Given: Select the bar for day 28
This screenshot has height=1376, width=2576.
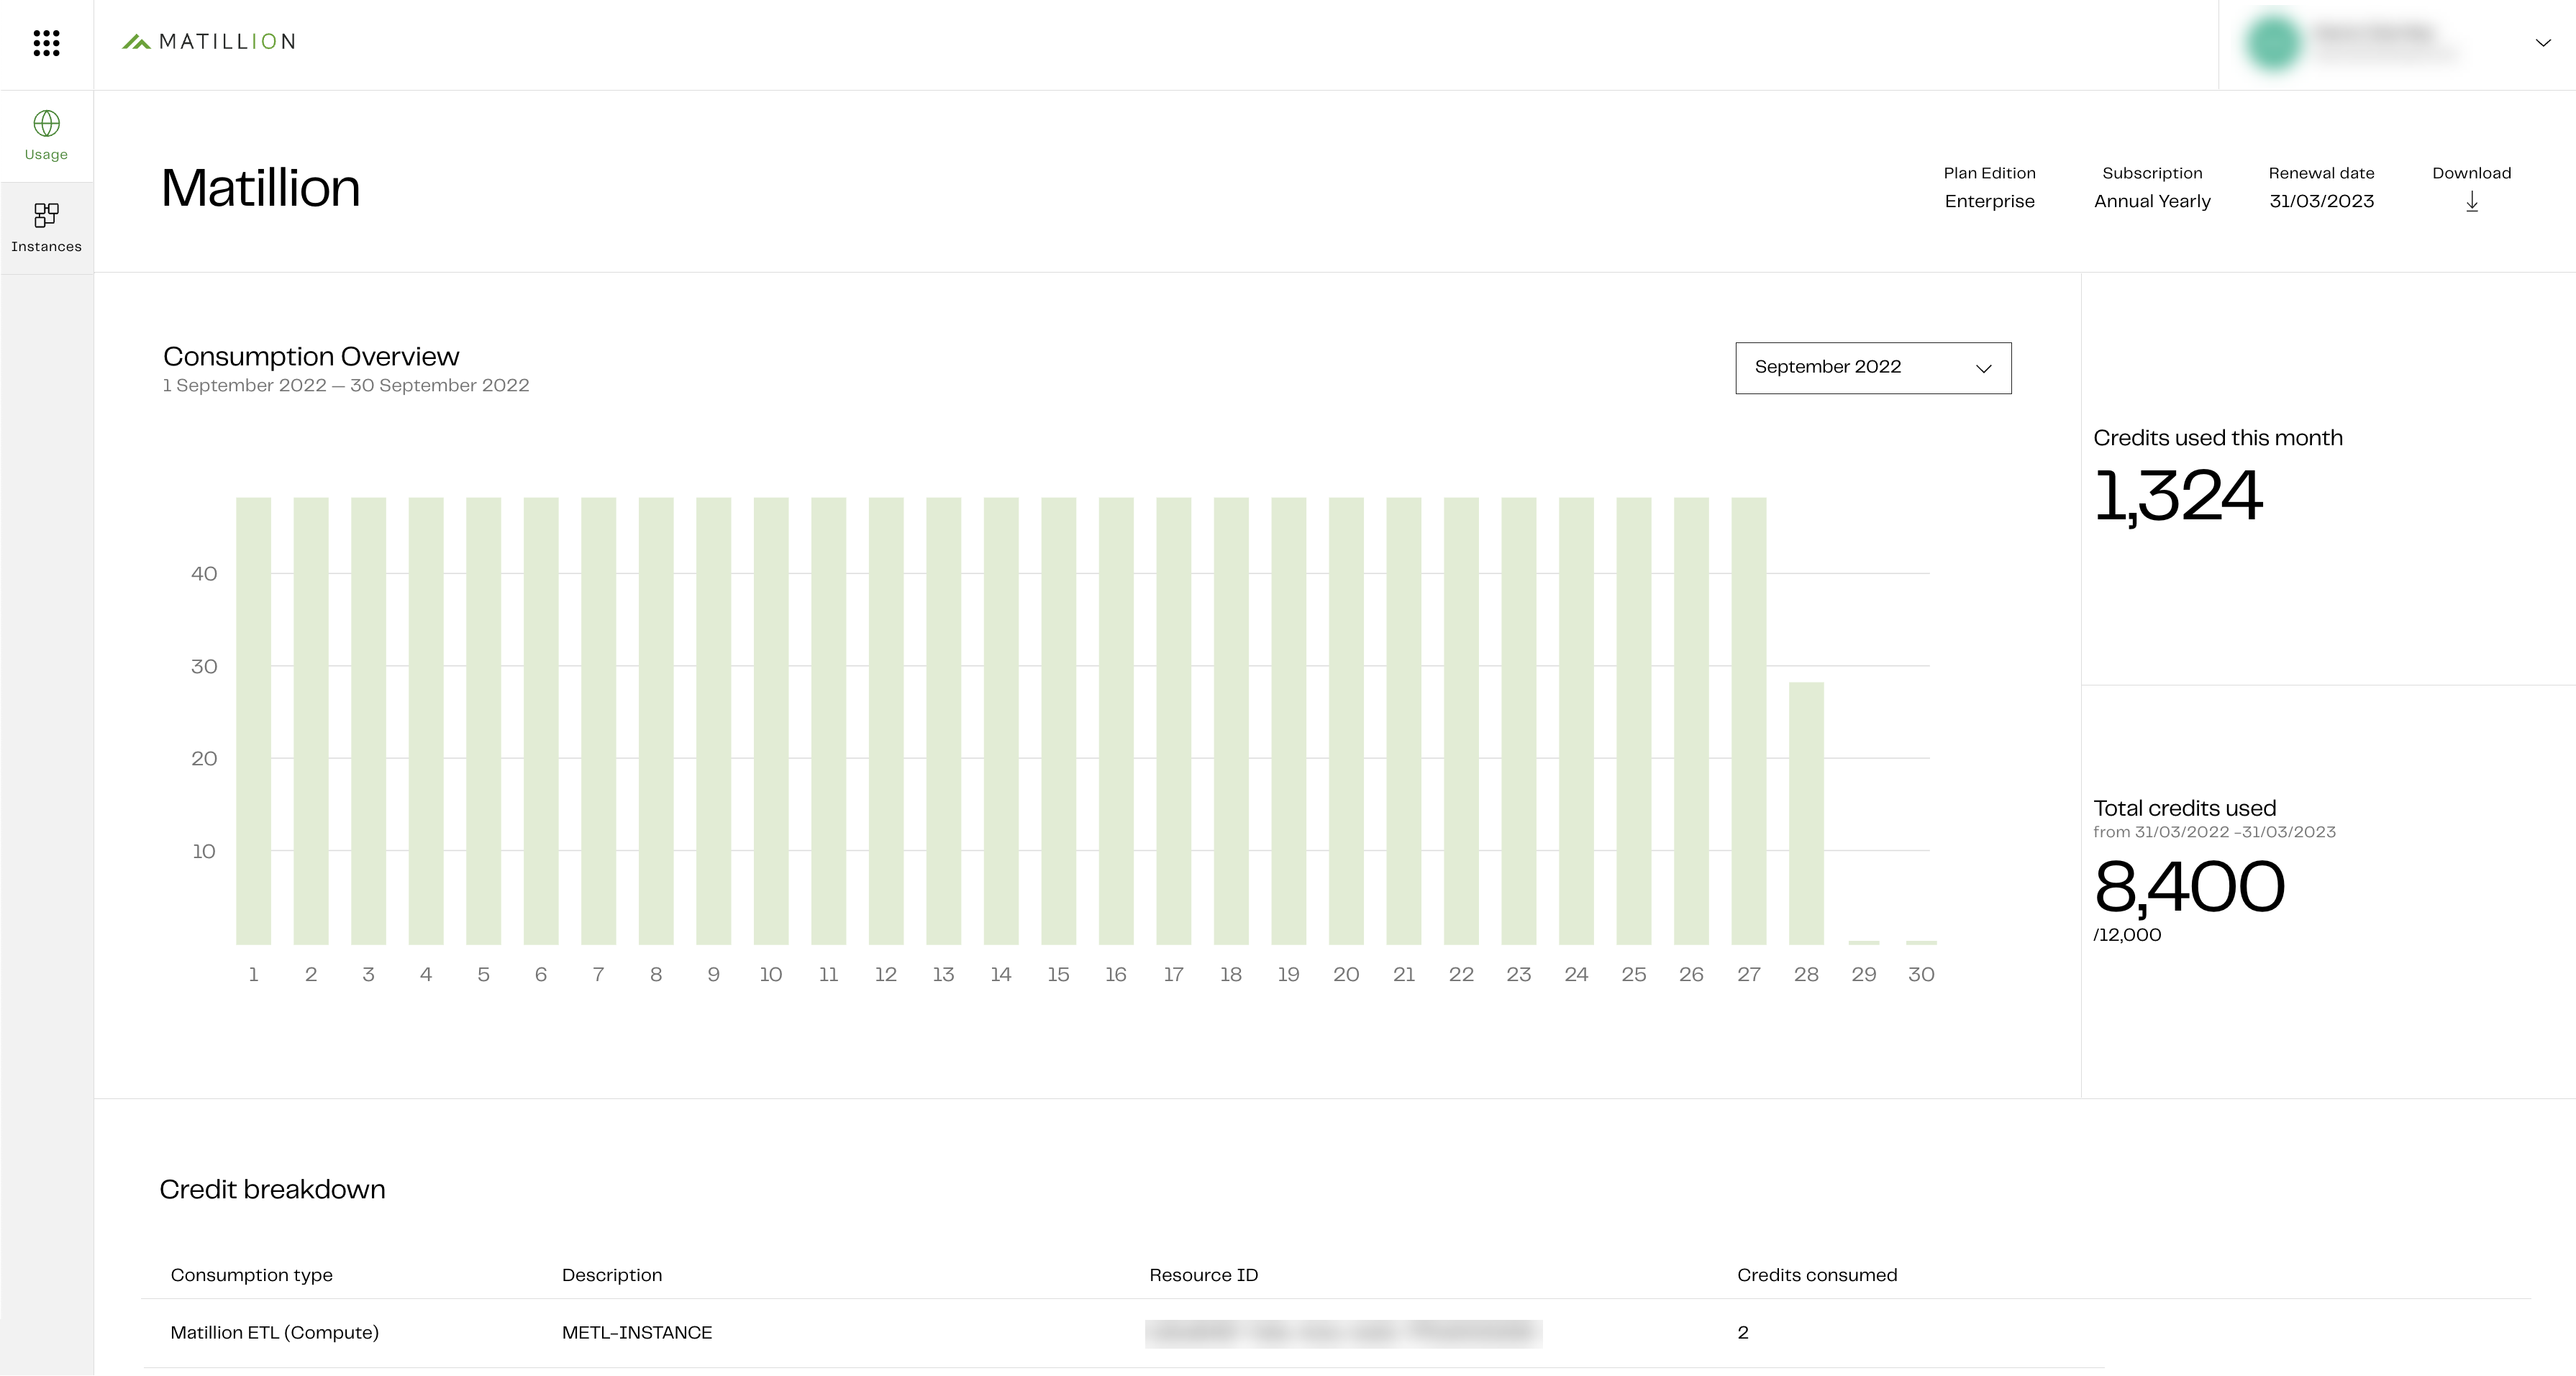Looking at the screenshot, I should pyautogui.click(x=1806, y=813).
